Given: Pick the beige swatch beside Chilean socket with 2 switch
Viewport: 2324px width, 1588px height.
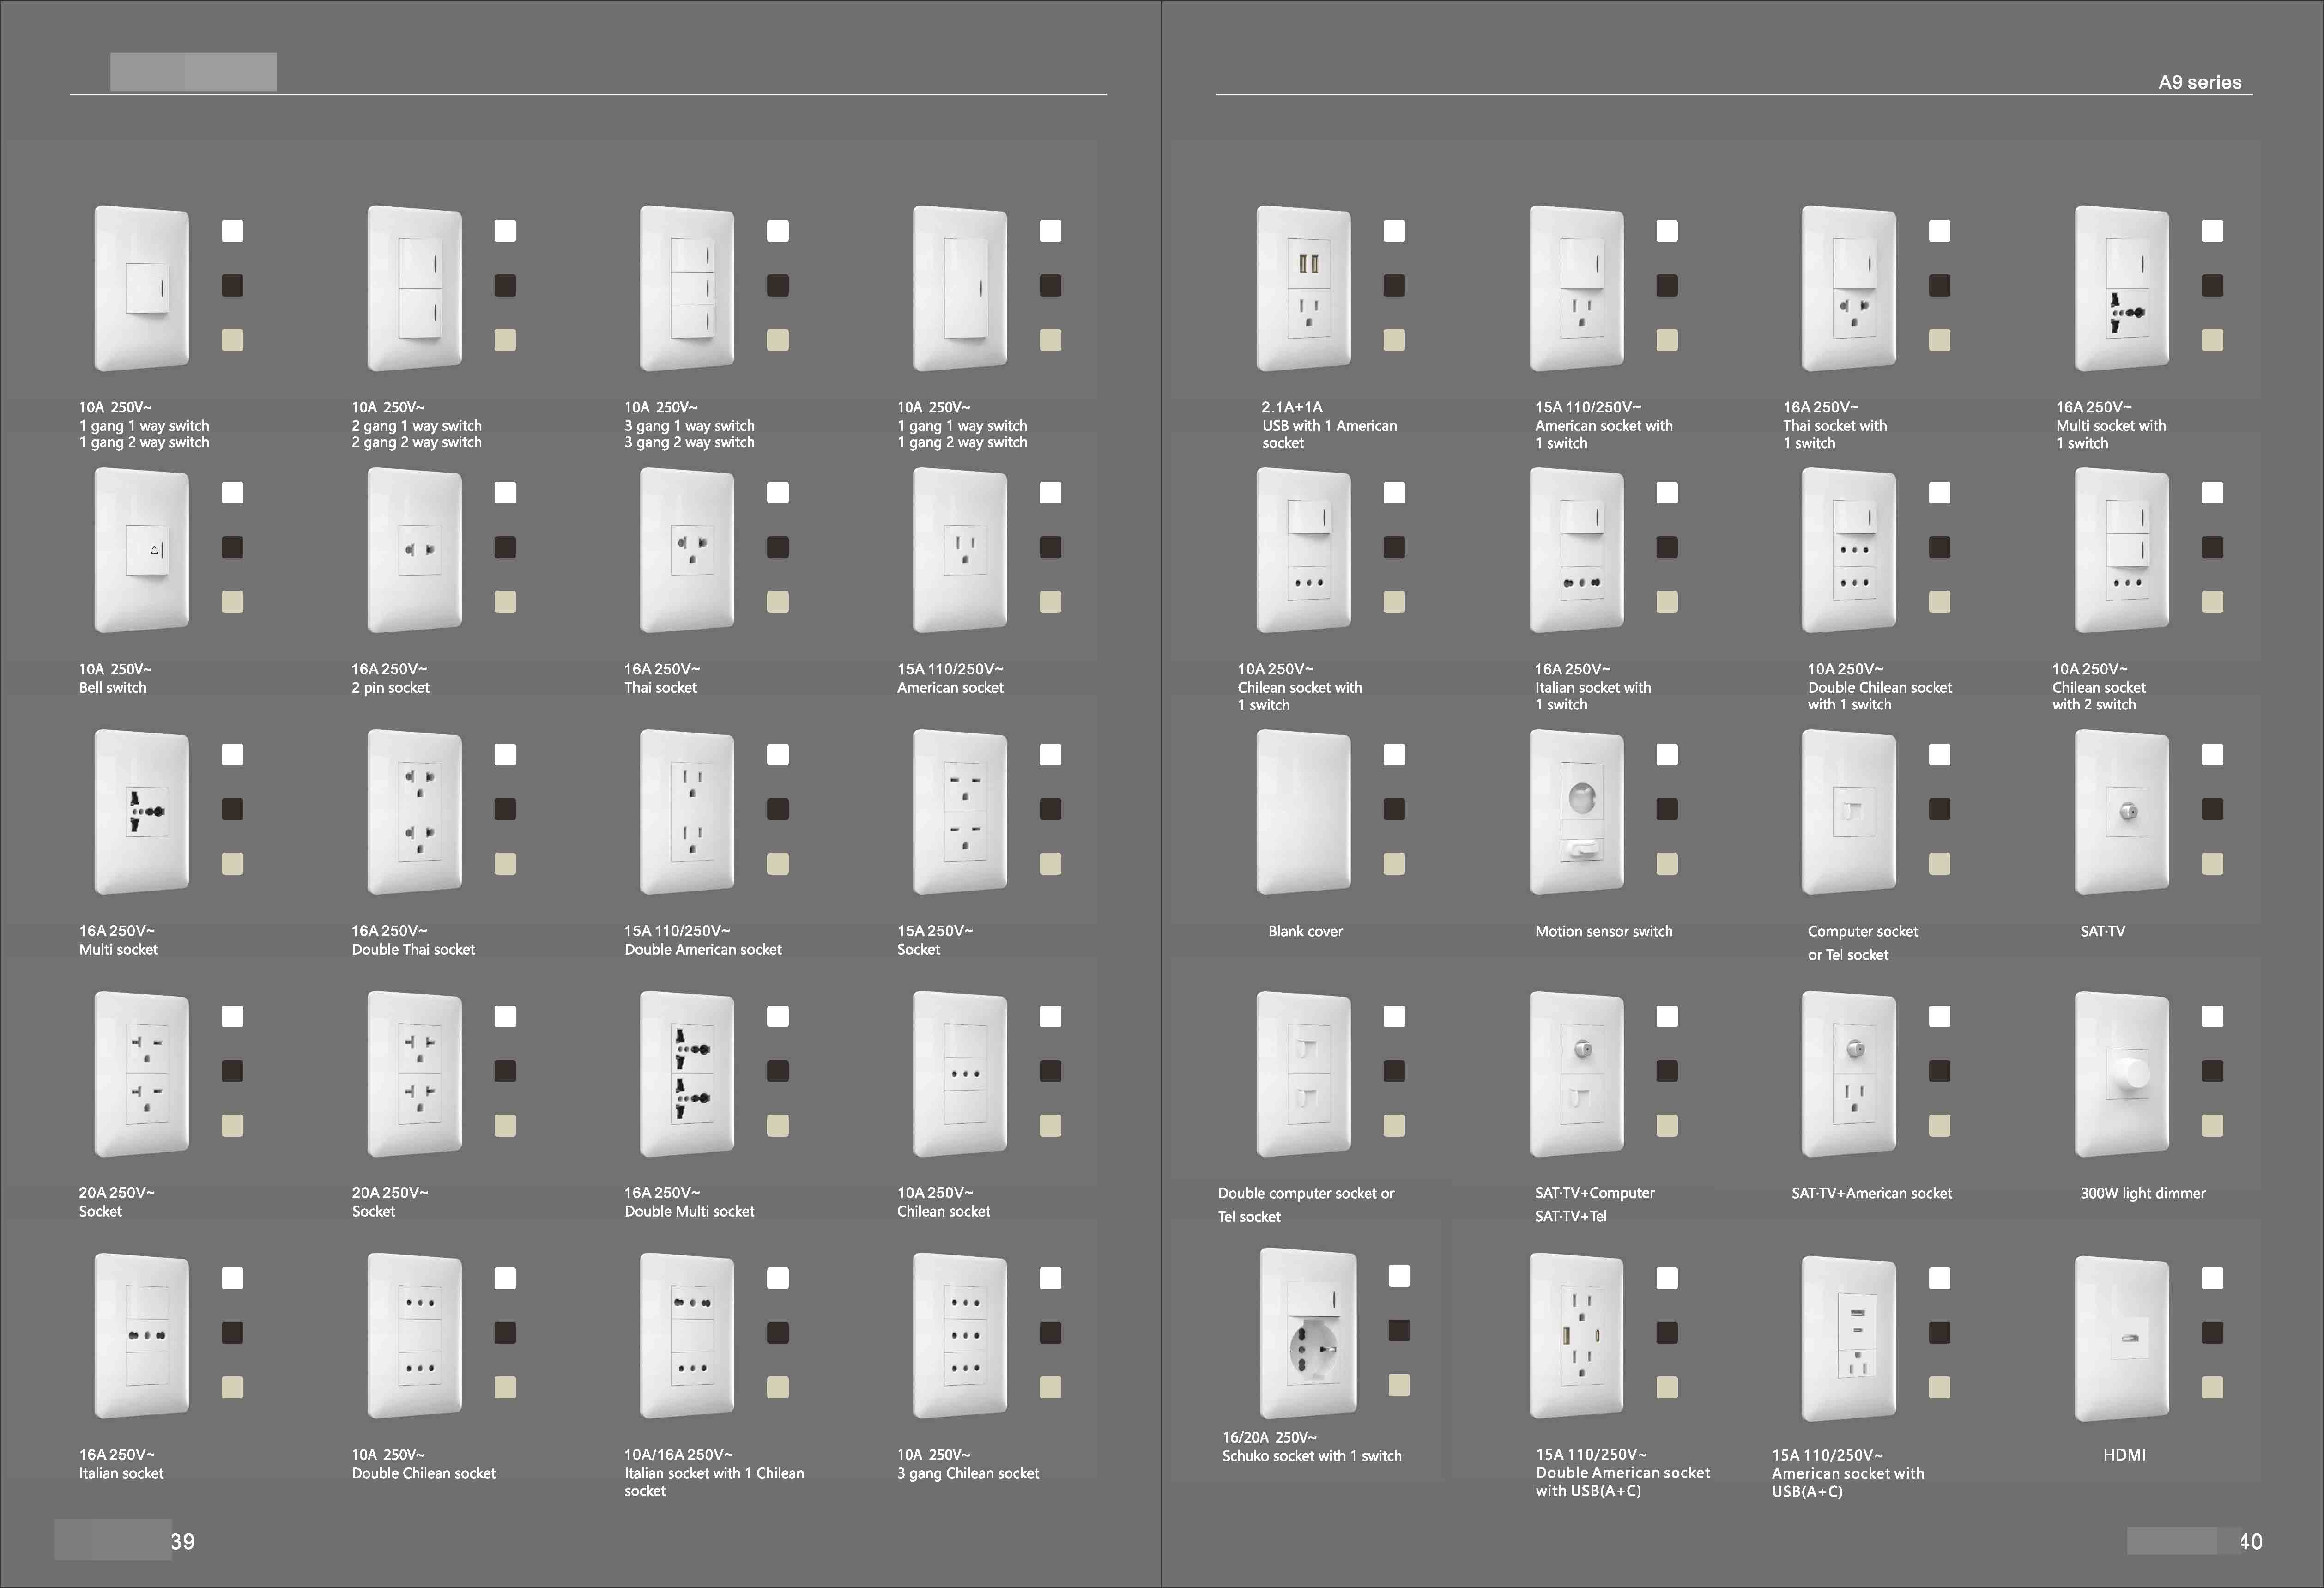Looking at the screenshot, I should (2212, 602).
